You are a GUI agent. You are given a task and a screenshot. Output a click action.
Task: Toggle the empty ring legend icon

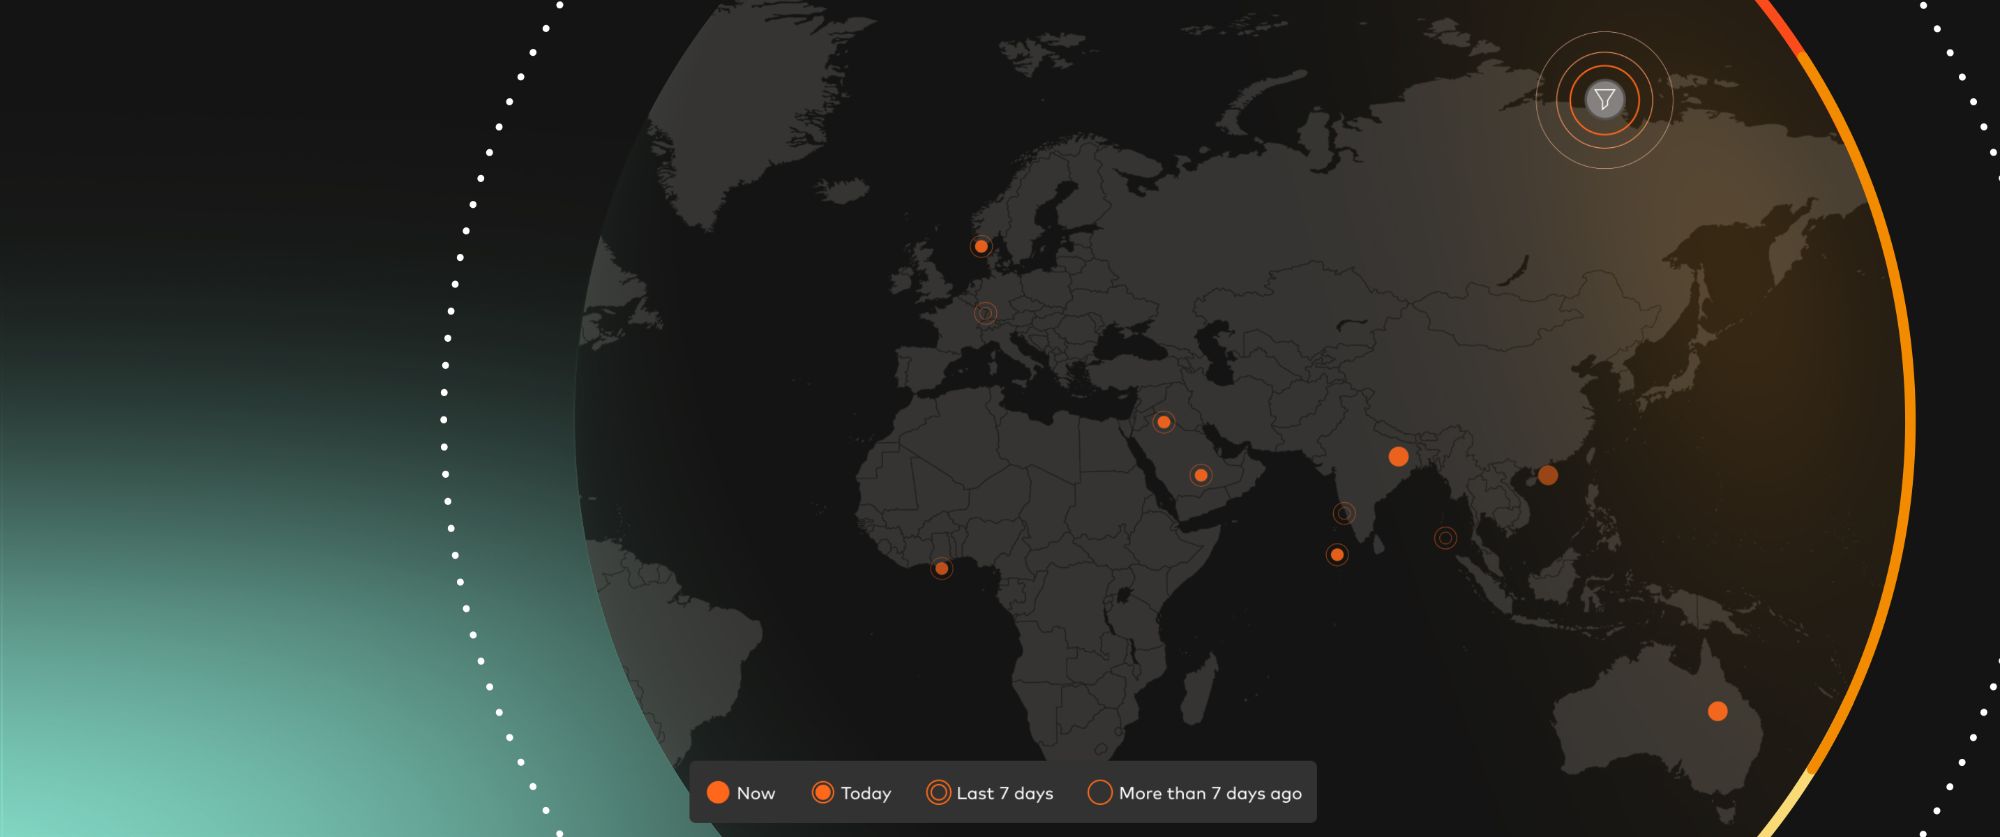point(1099,793)
